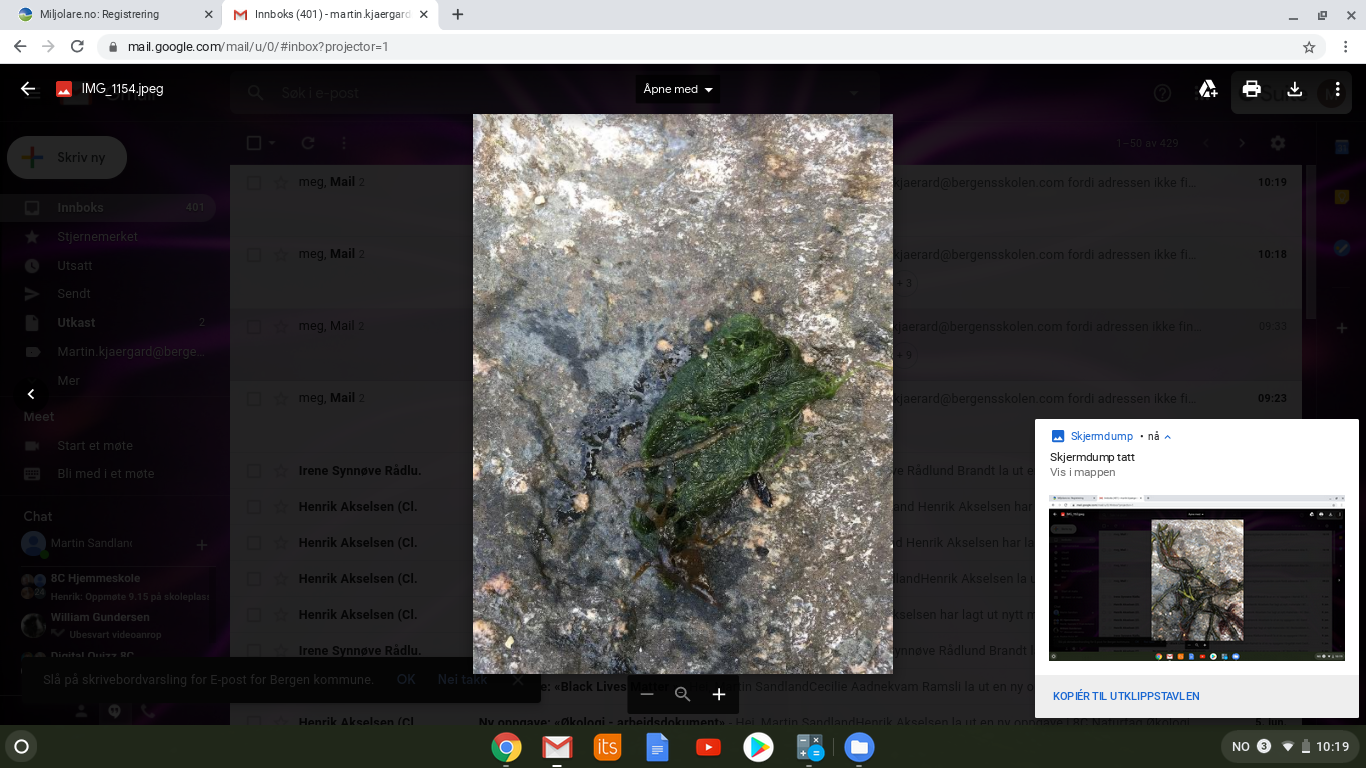Open William Gundersen chat
The height and width of the screenshot is (768, 1366).
pos(115,625)
